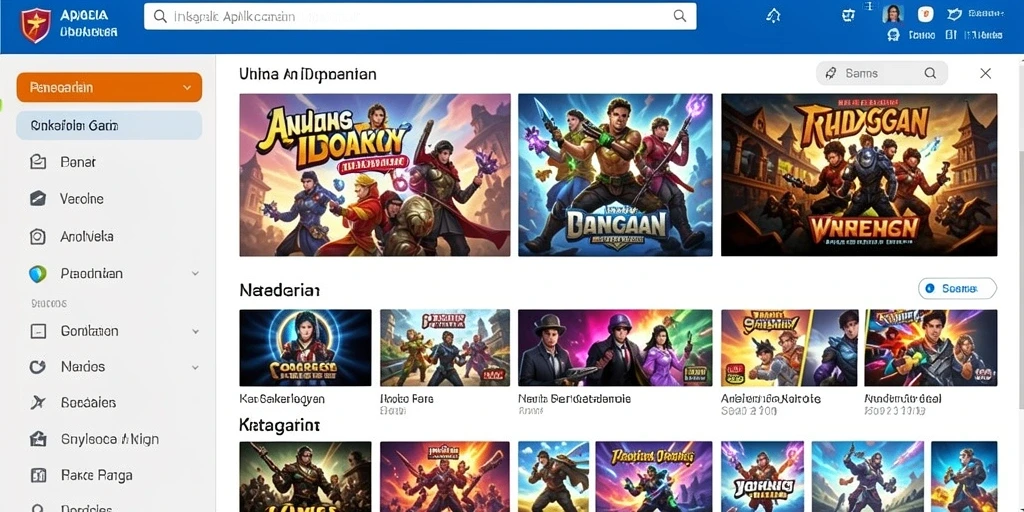1024x512 pixels.
Task: Click the Kragarint section heading
Action: 280,426
